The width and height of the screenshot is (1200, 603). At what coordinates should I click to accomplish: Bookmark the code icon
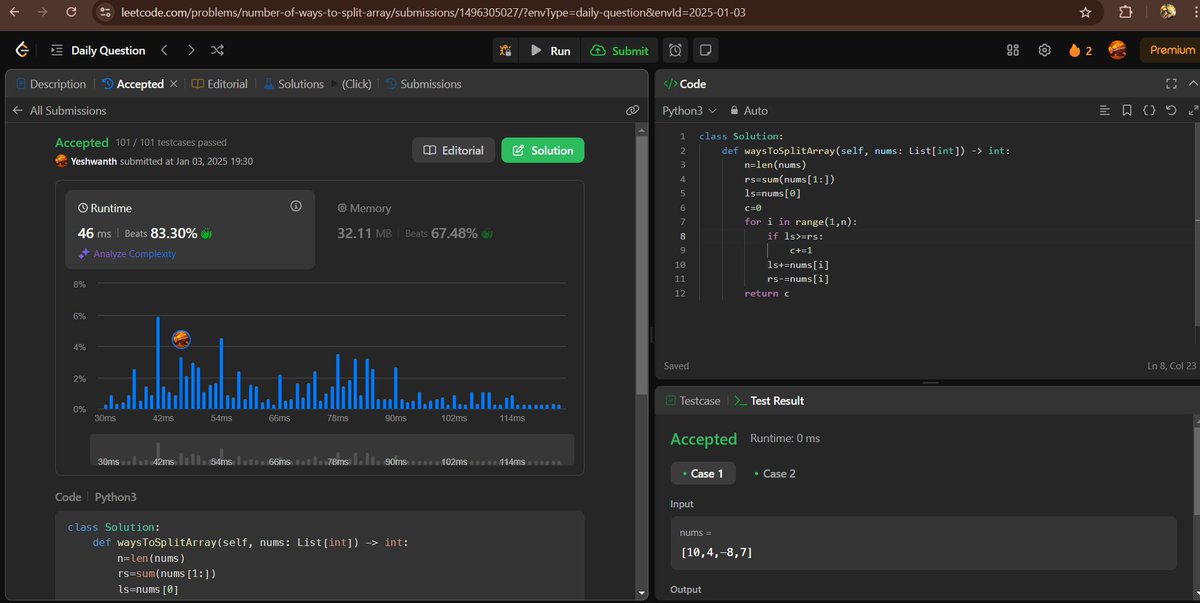pyautogui.click(x=1127, y=110)
